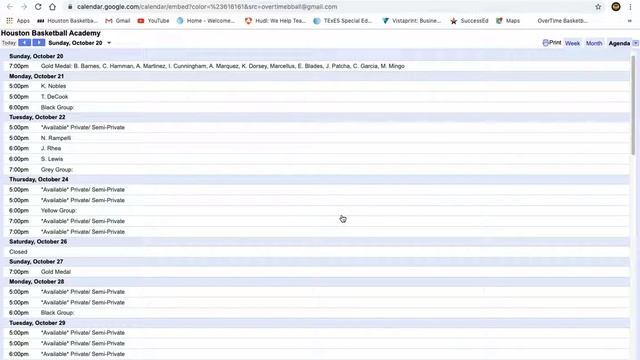640x360 pixels.
Task: Click the Saturday, October 26 date header
Action: [x=38, y=242]
